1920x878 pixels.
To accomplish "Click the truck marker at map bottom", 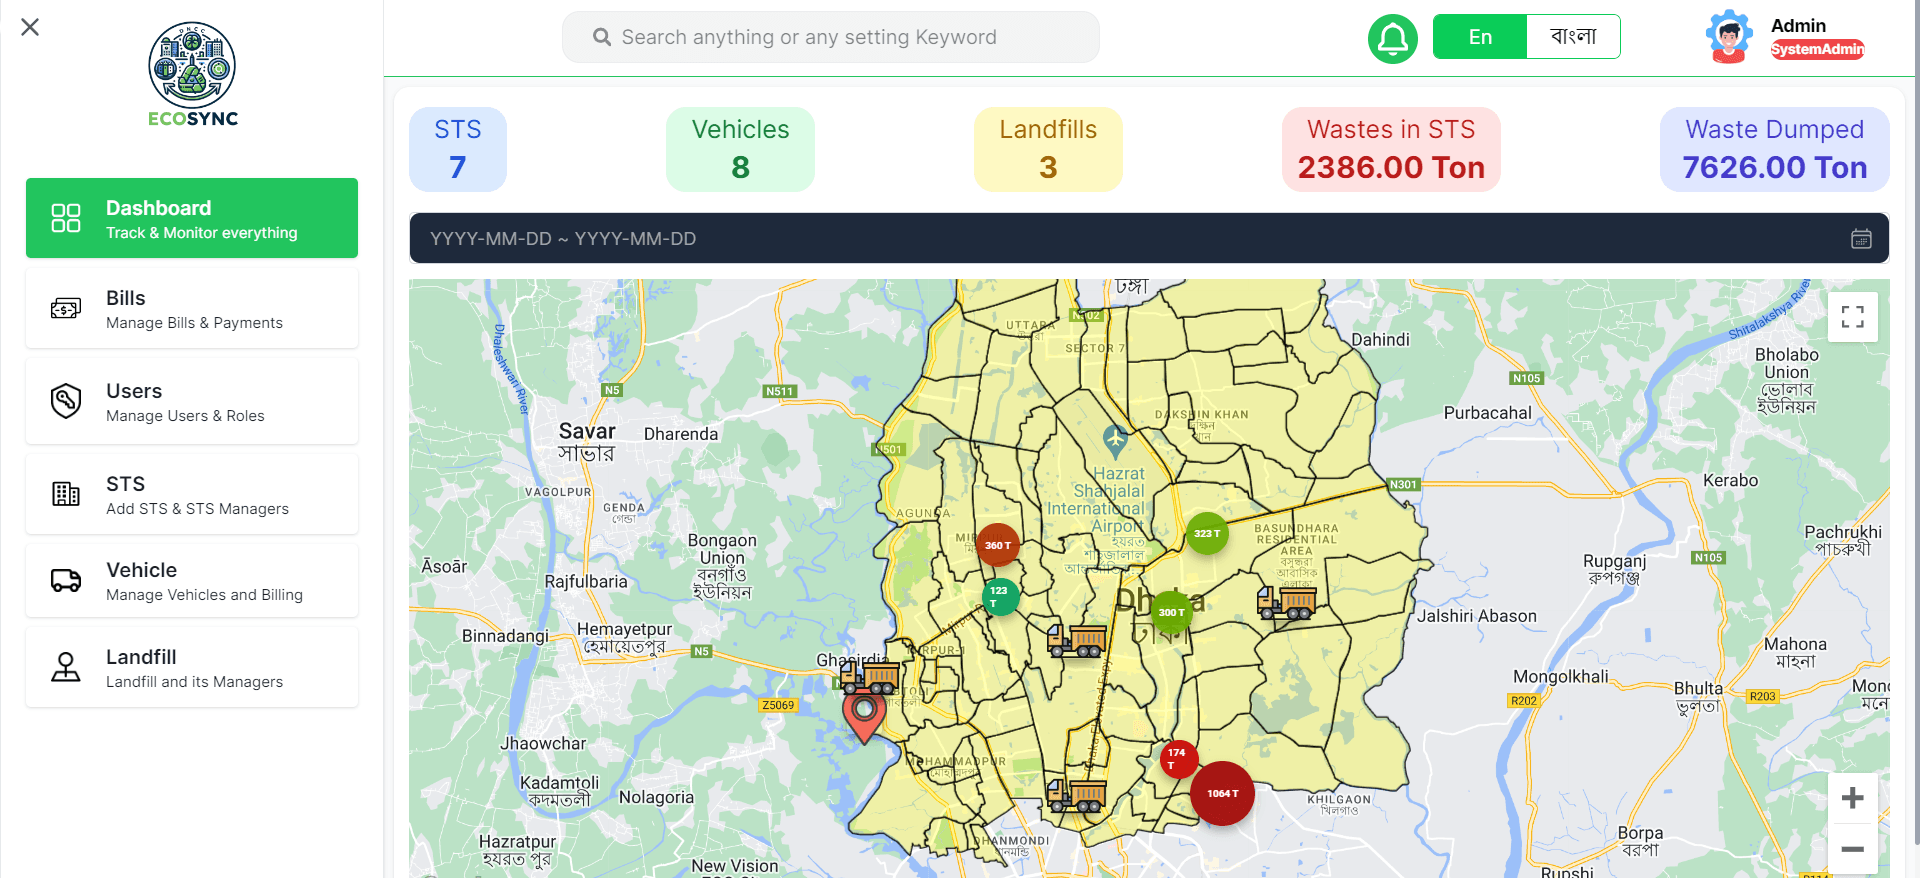I will click(x=1077, y=795).
